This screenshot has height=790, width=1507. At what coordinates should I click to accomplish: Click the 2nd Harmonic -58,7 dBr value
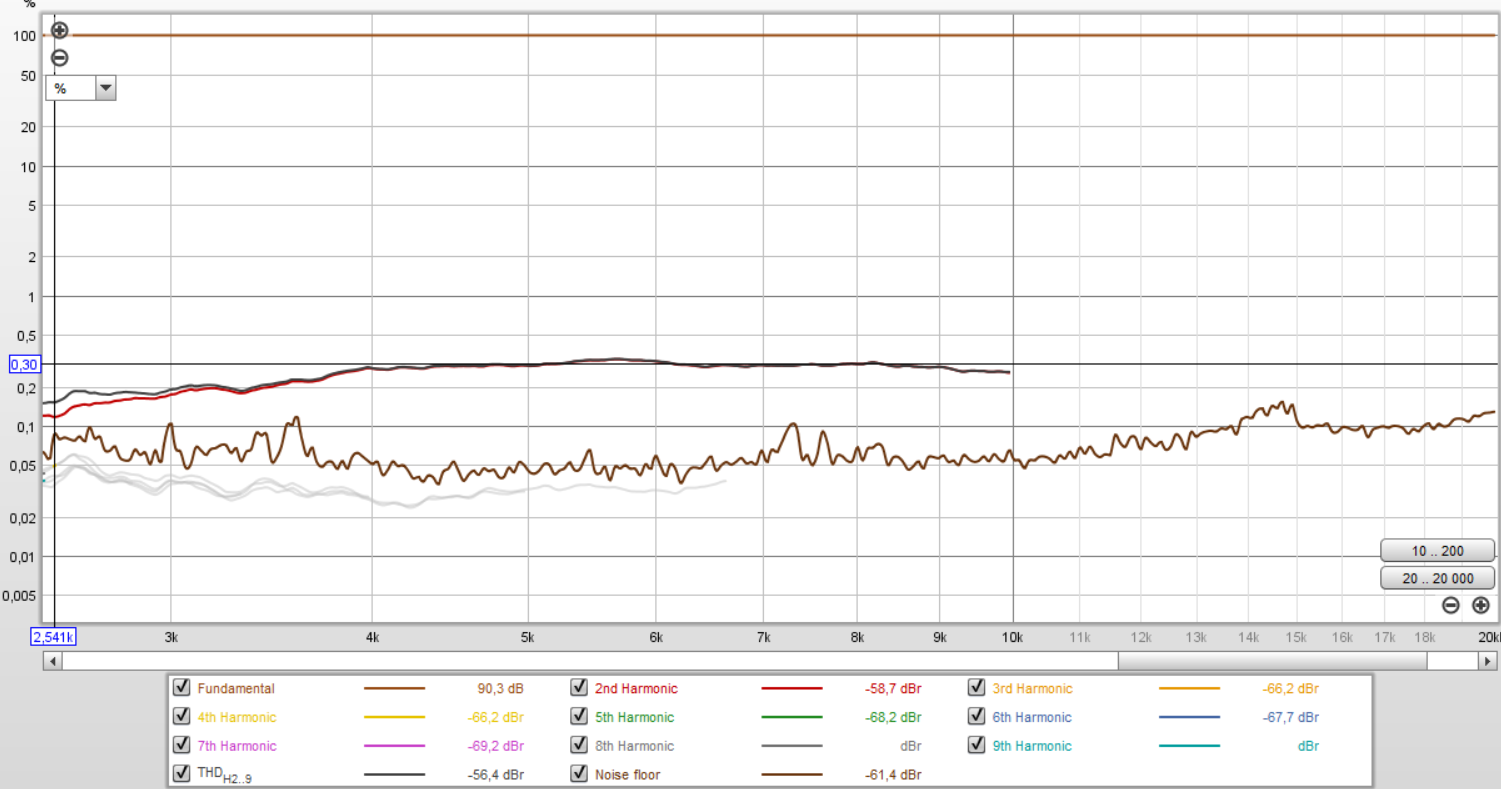click(893, 689)
